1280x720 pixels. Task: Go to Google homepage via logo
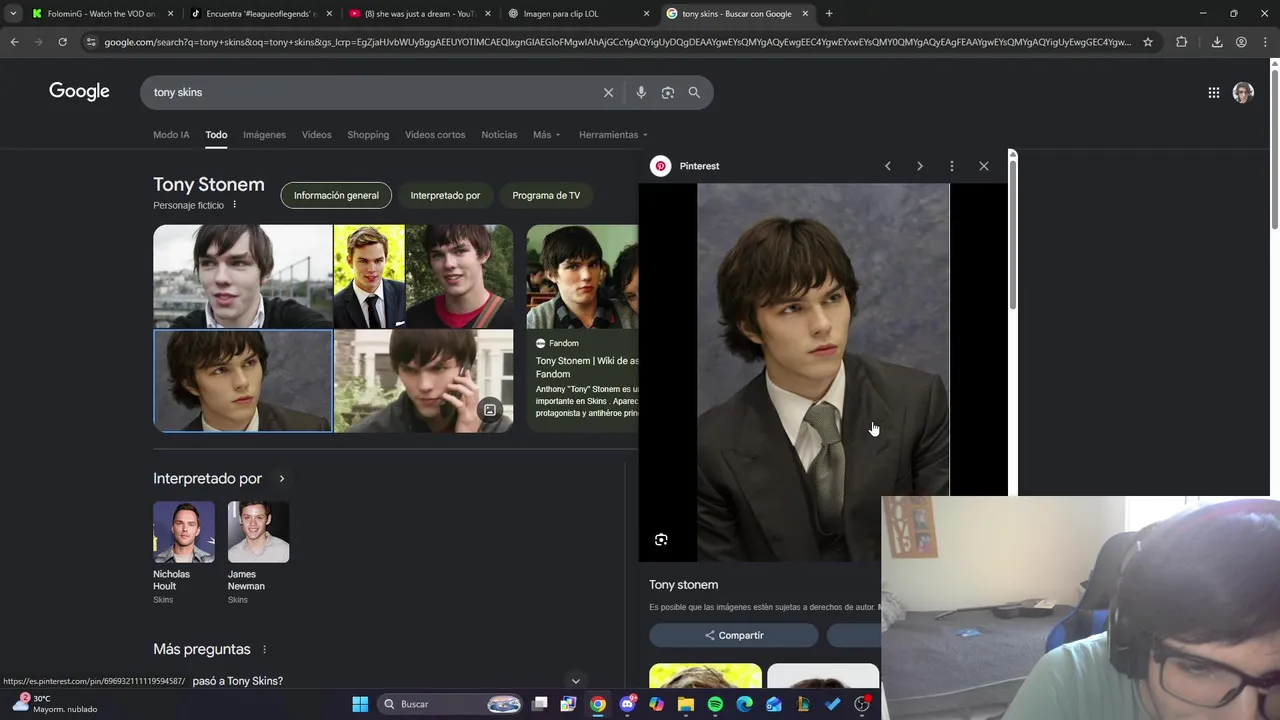coord(79,92)
